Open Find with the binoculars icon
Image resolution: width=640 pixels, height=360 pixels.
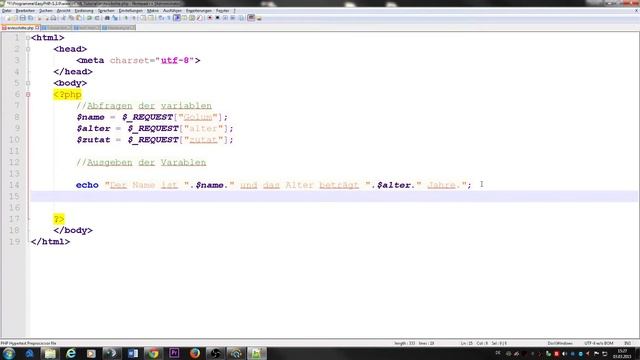[107, 18]
